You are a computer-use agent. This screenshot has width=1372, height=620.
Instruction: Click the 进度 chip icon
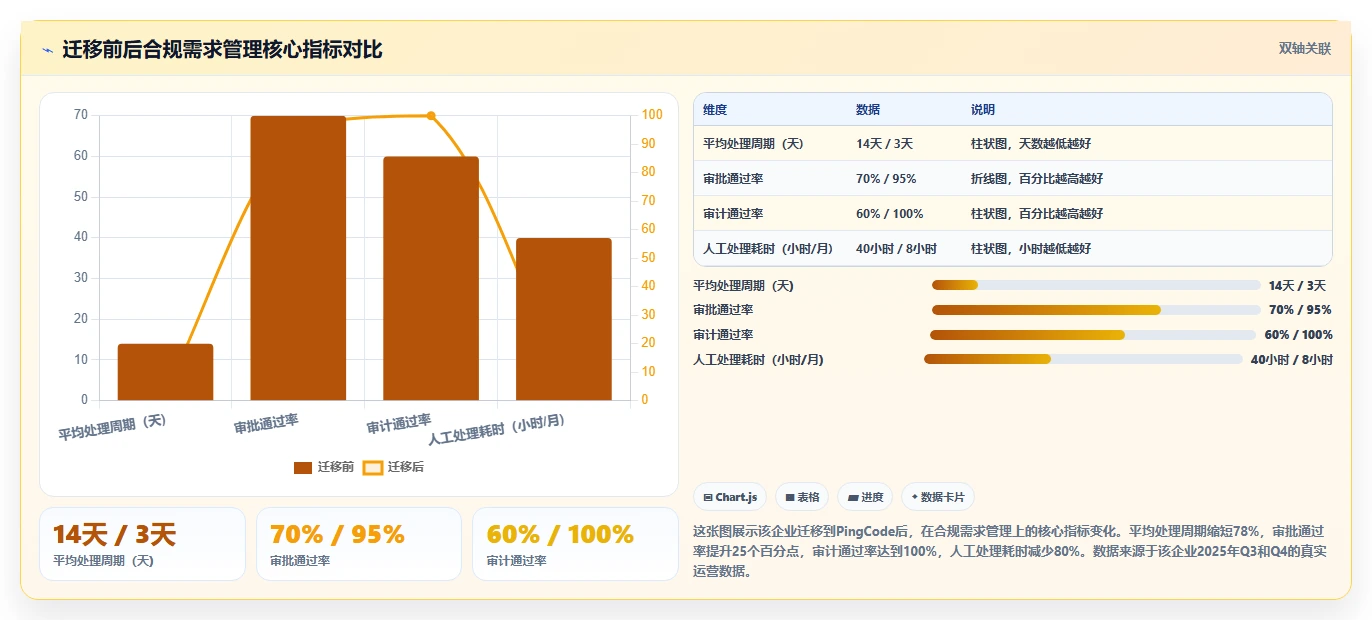853,497
